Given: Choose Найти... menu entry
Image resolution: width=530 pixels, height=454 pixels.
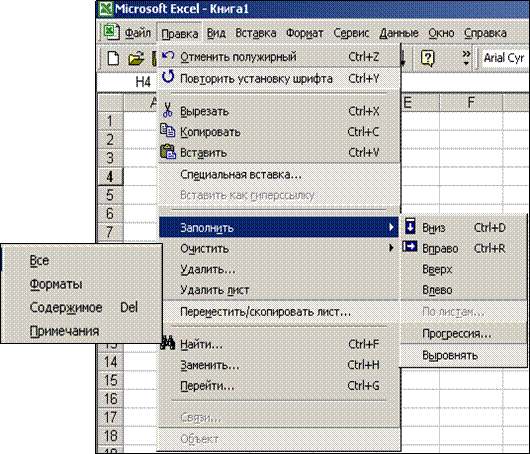Looking at the screenshot, I should [x=279, y=344].
